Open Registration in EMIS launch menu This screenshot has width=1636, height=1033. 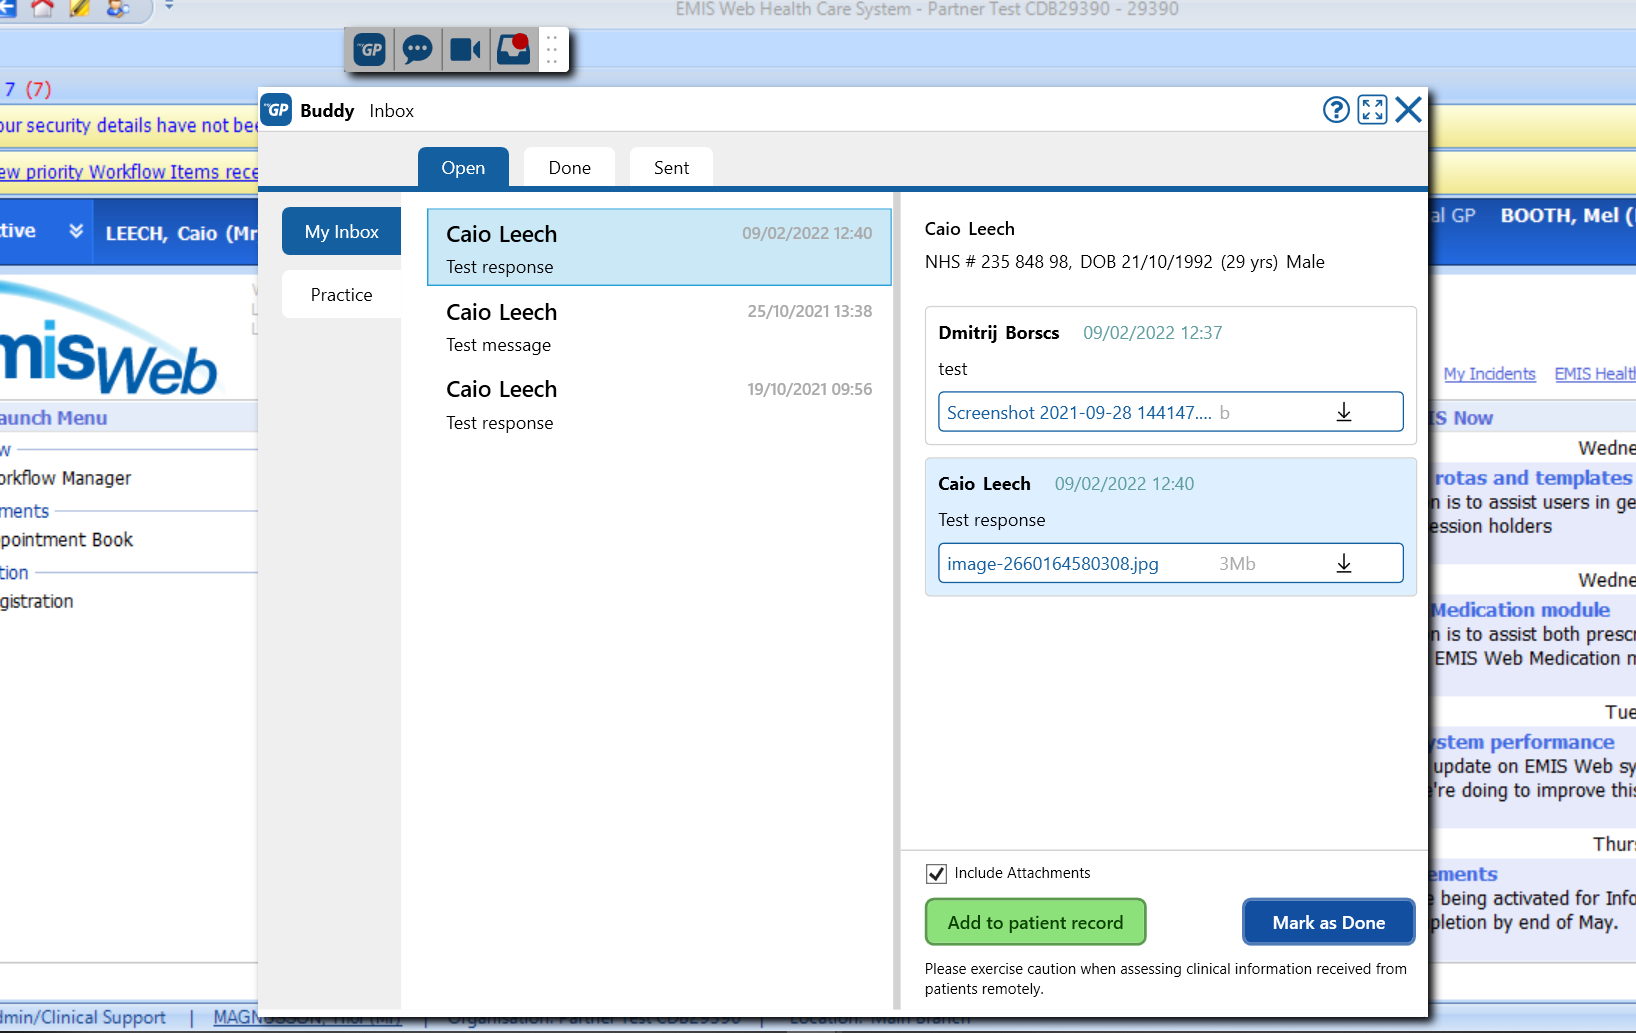coord(37,601)
